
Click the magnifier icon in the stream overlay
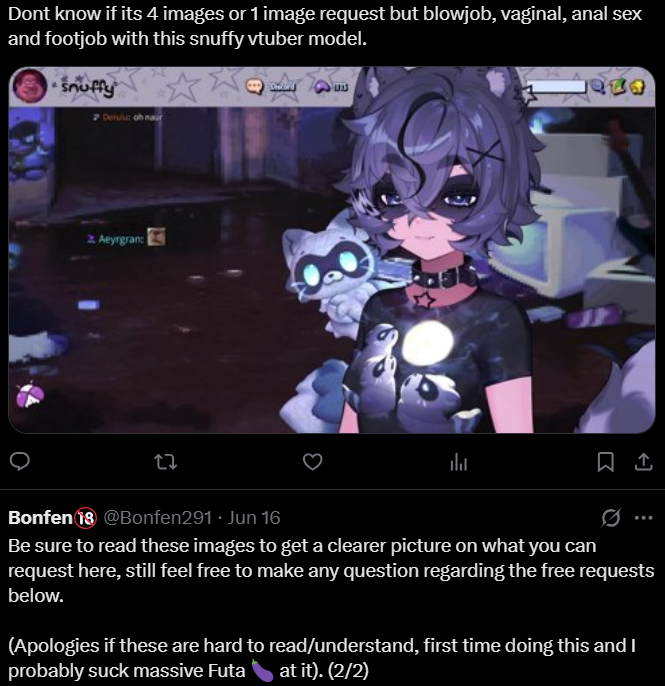pyautogui.click(x=596, y=87)
